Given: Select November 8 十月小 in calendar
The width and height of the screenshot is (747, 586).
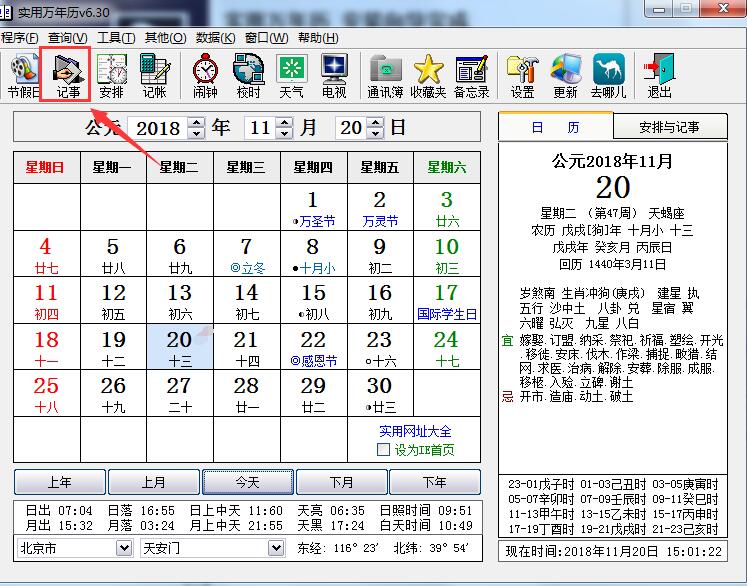Looking at the screenshot, I should click(313, 254).
